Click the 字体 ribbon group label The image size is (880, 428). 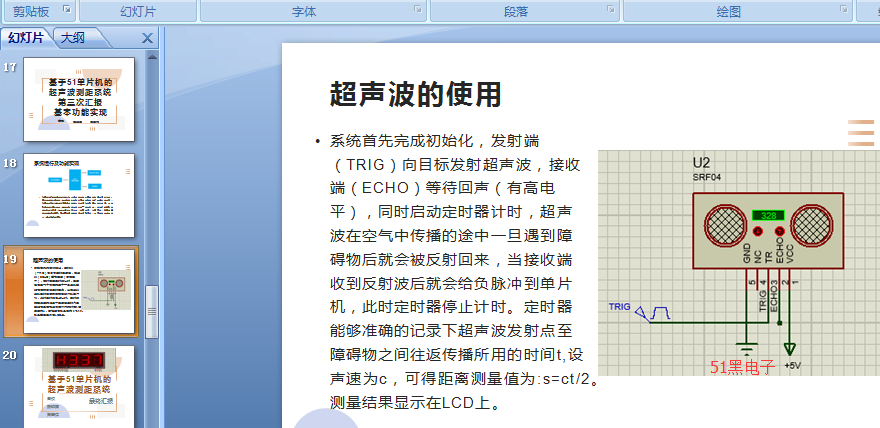point(304,12)
